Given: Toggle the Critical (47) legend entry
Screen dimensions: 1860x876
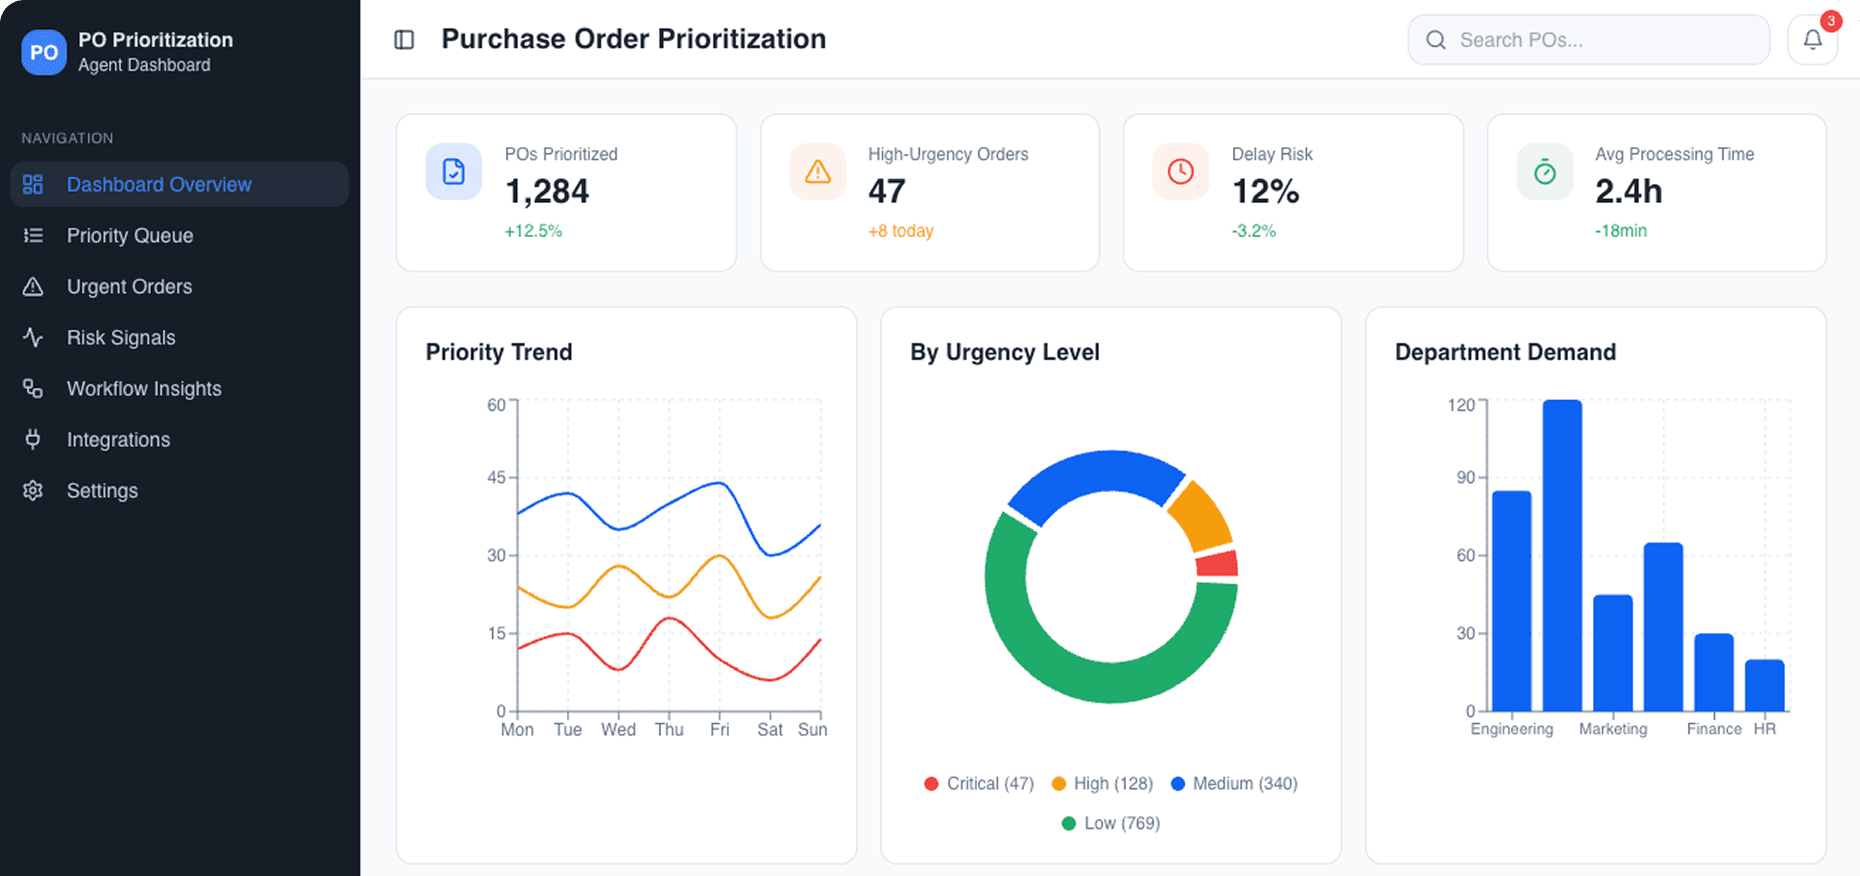Looking at the screenshot, I should (979, 783).
